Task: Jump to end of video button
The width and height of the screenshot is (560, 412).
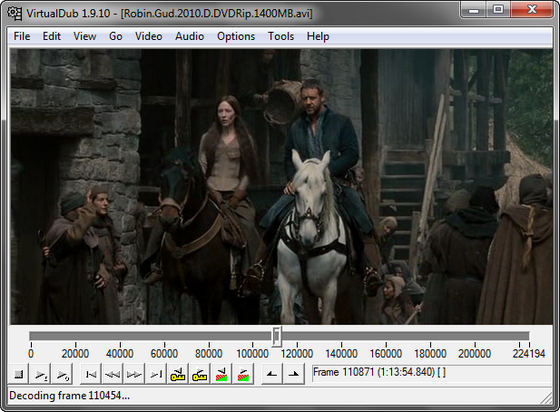Action: [x=156, y=374]
